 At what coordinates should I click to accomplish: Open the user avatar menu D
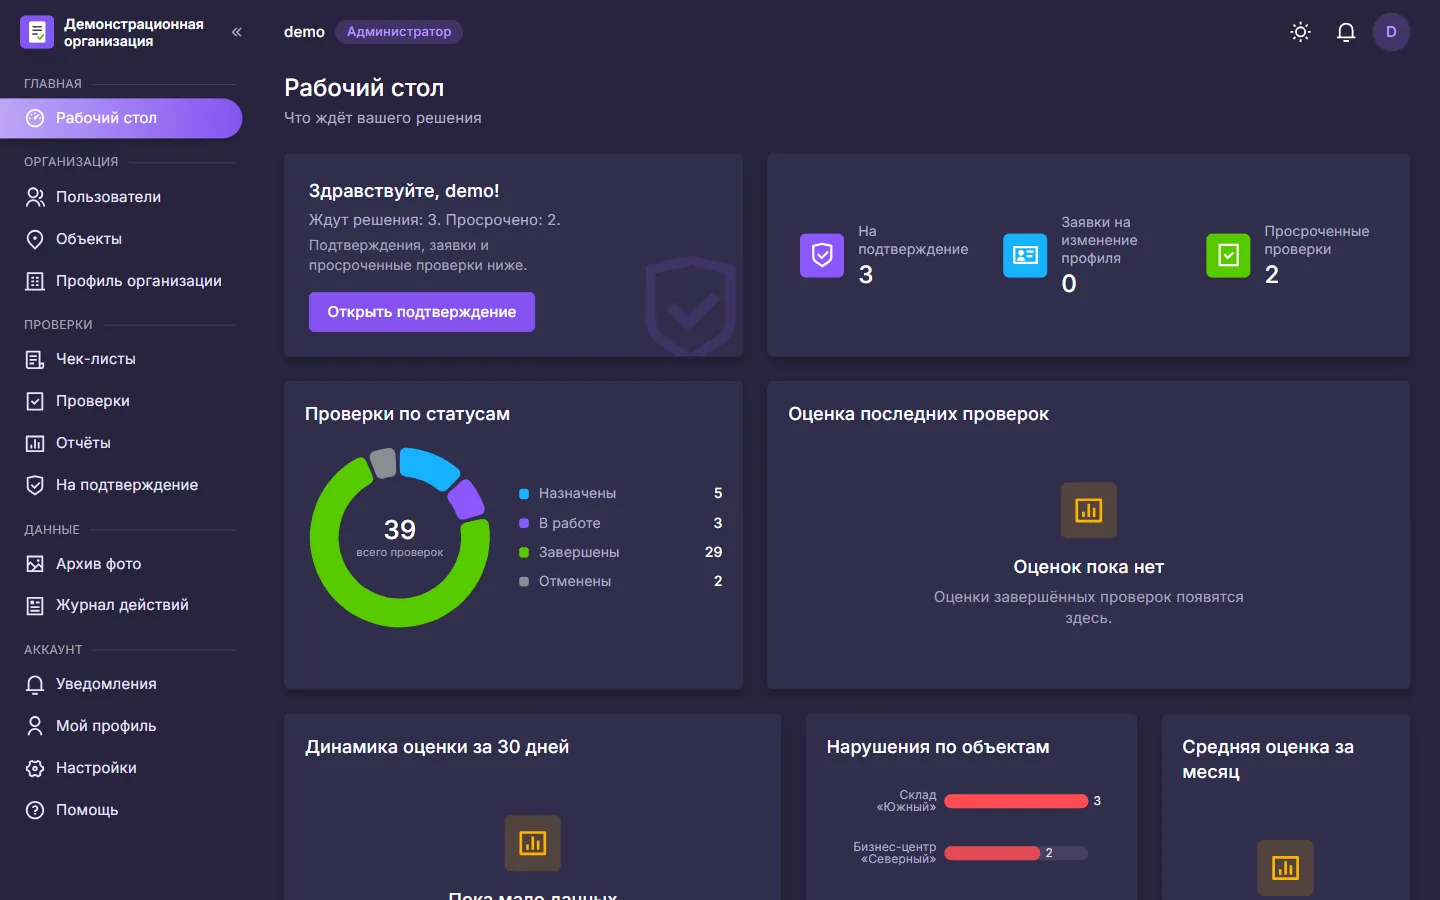(x=1391, y=32)
